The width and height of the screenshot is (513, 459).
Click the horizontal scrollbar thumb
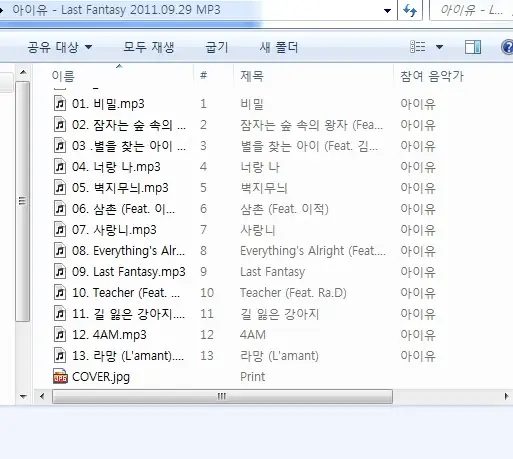(x=222, y=396)
